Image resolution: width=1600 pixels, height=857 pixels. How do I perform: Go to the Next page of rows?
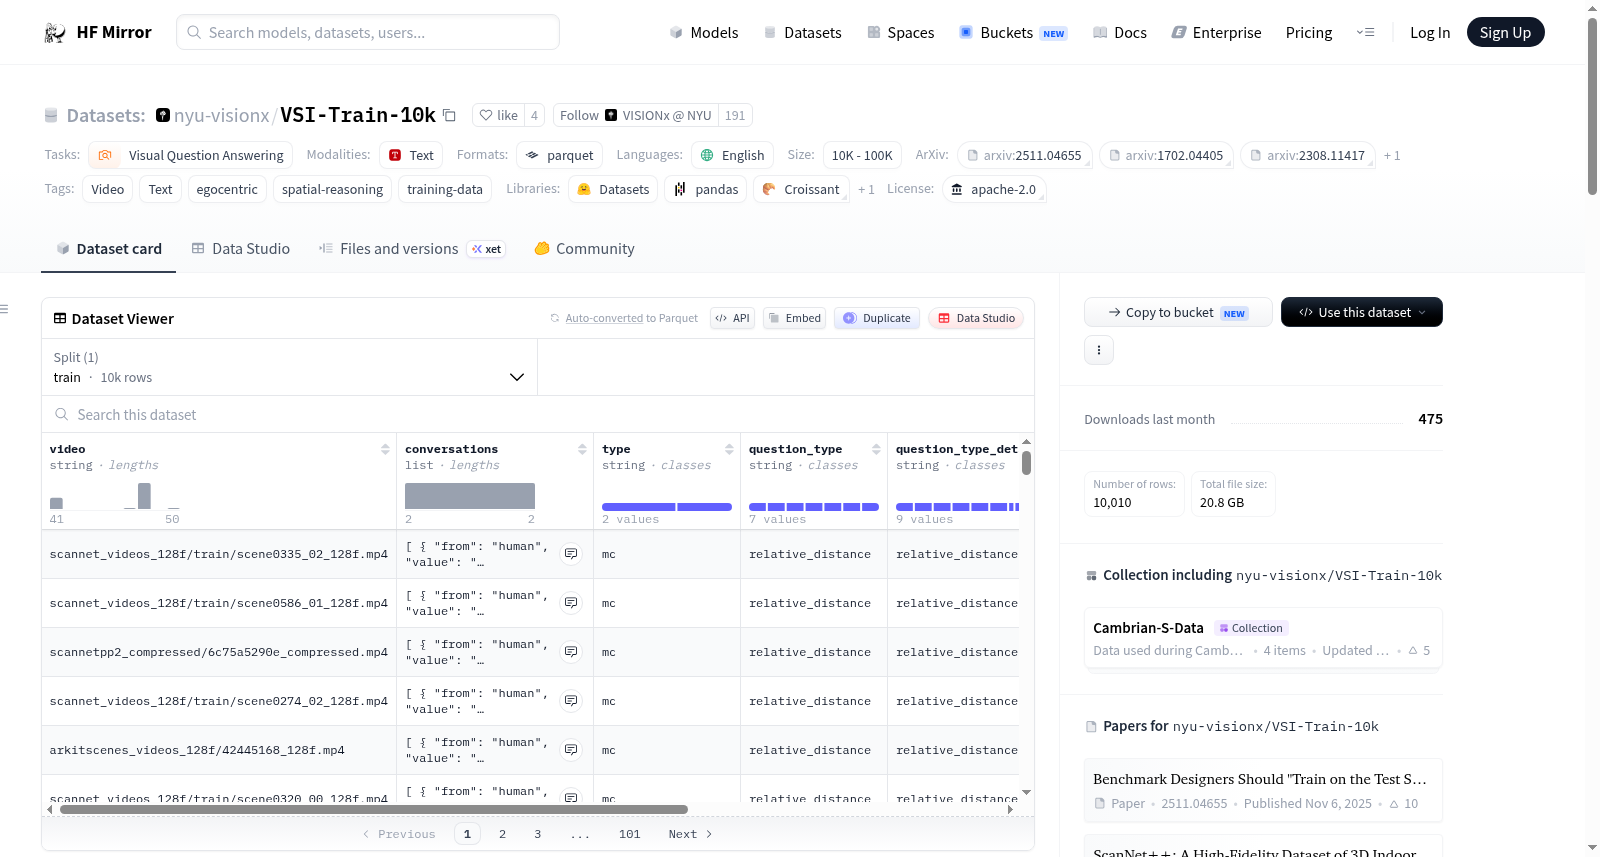point(690,834)
